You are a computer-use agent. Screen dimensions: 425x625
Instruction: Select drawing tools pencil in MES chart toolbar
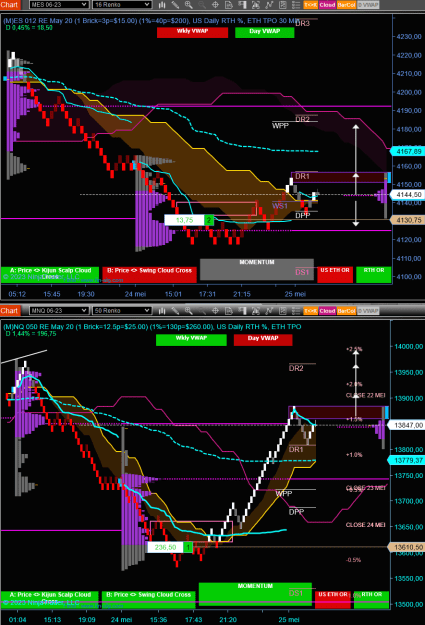point(175,5)
